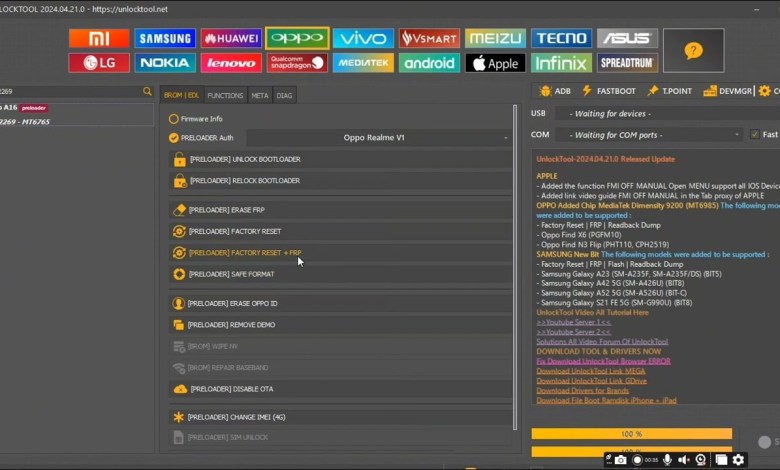Launch ADB mode from the toolbar
This screenshot has width=780, height=470.
coord(554,91)
